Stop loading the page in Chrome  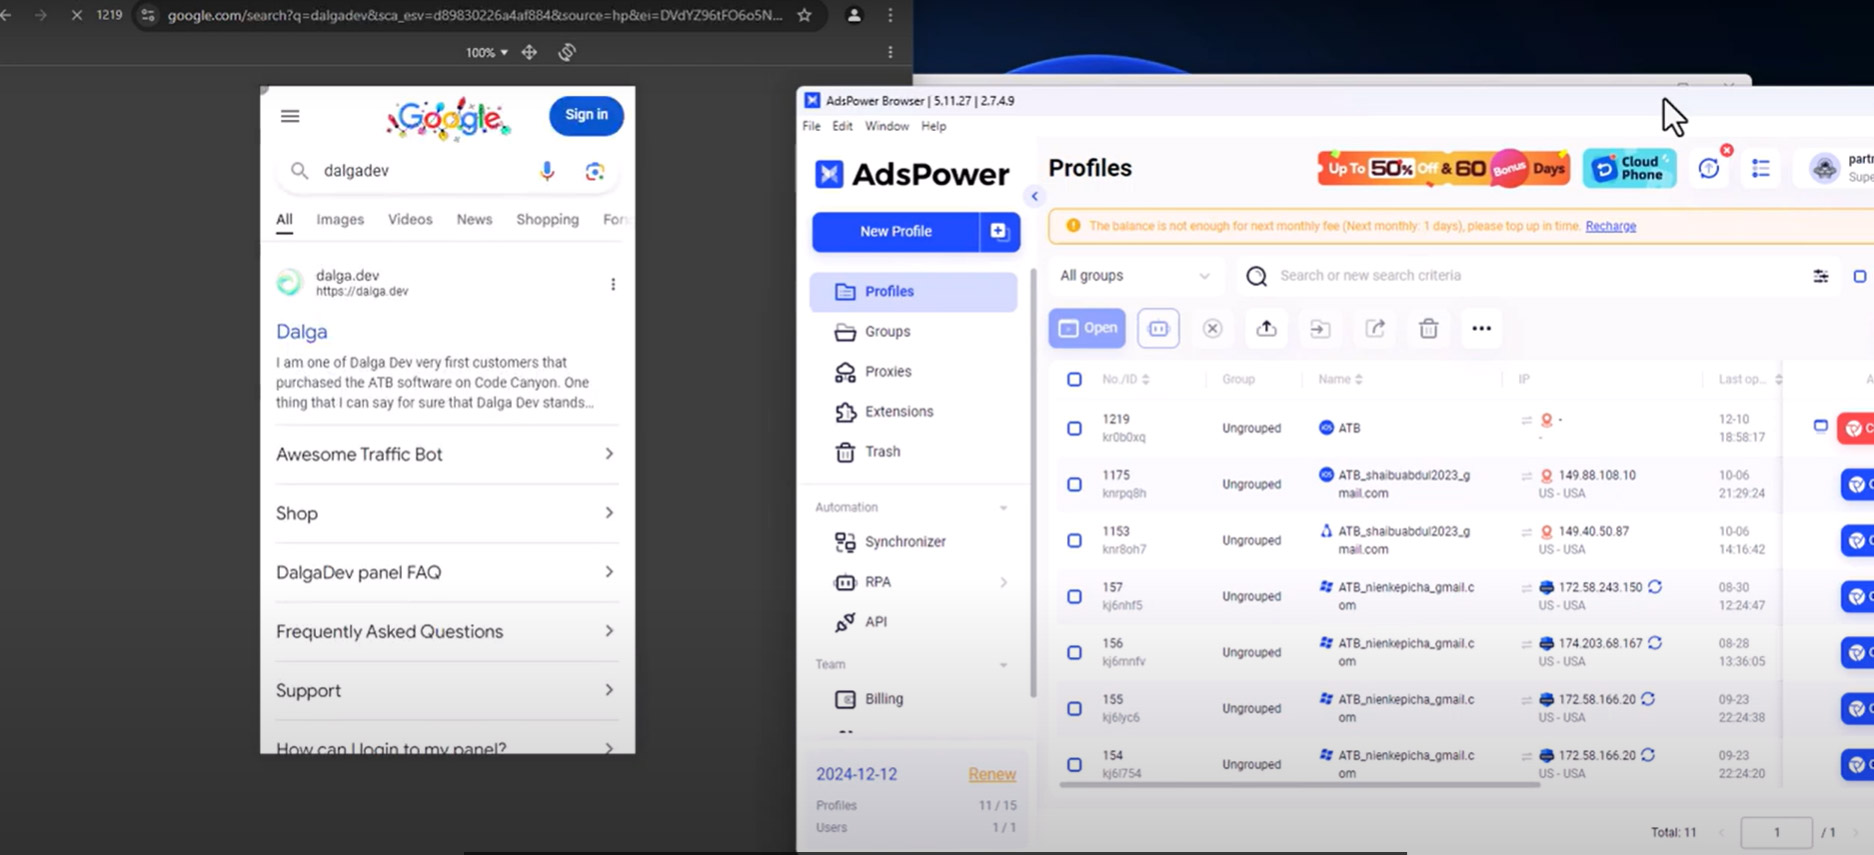click(76, 15)
